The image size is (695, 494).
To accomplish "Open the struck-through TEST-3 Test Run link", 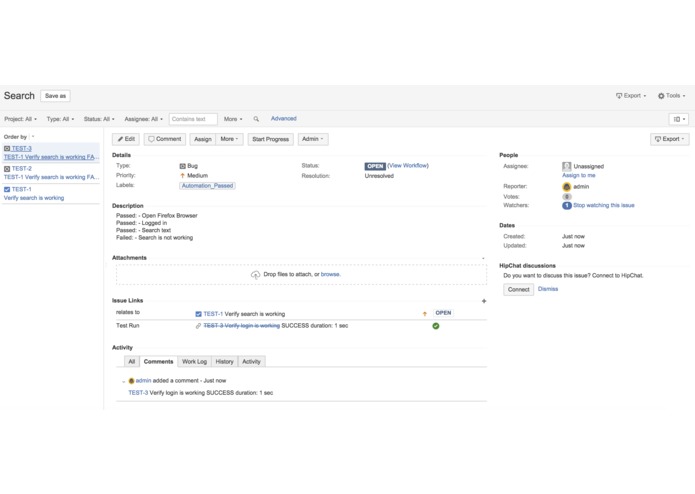I will [242, 326].
